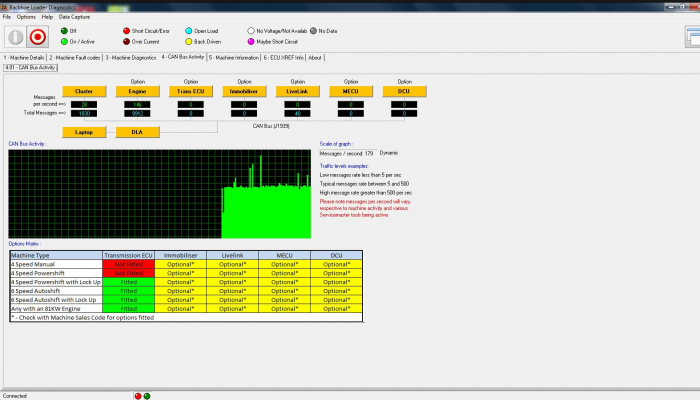Screen dimensions: 700x400
Task: Click the magenta Maybe Short Circuit indicator
Action: 251,42
